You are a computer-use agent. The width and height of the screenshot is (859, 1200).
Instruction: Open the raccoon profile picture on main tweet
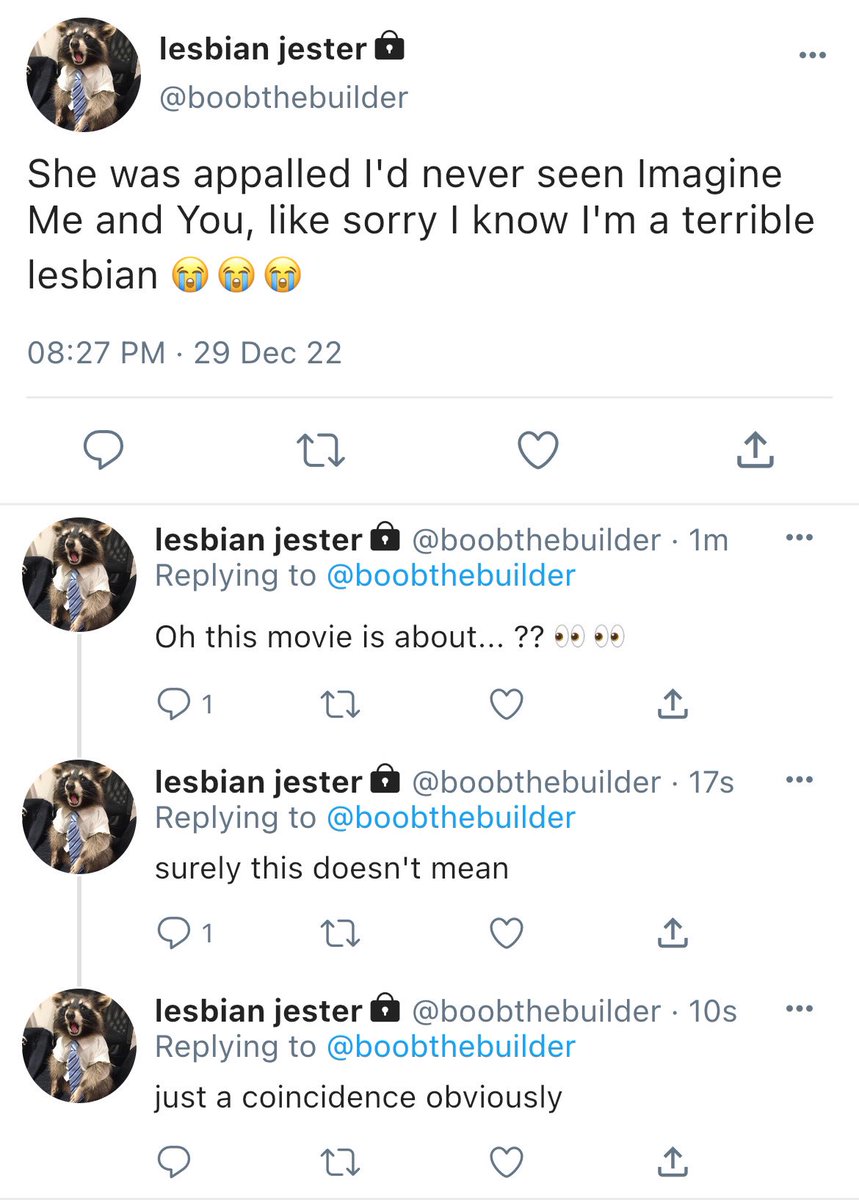click(x=84, y=75)
